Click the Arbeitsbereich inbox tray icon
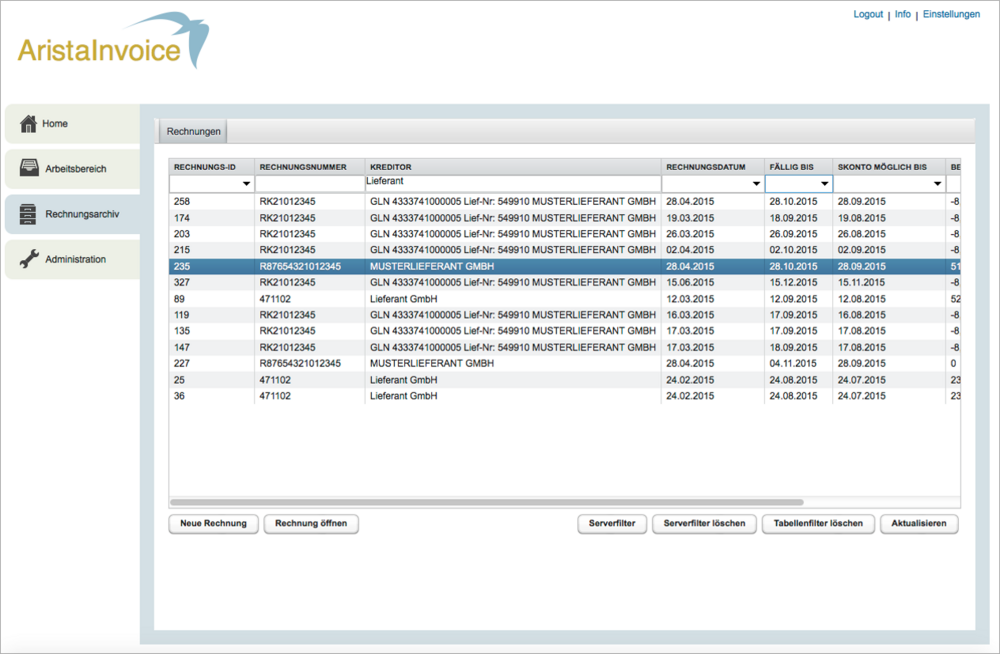The image size is (1000, 654). pos(29,168)
